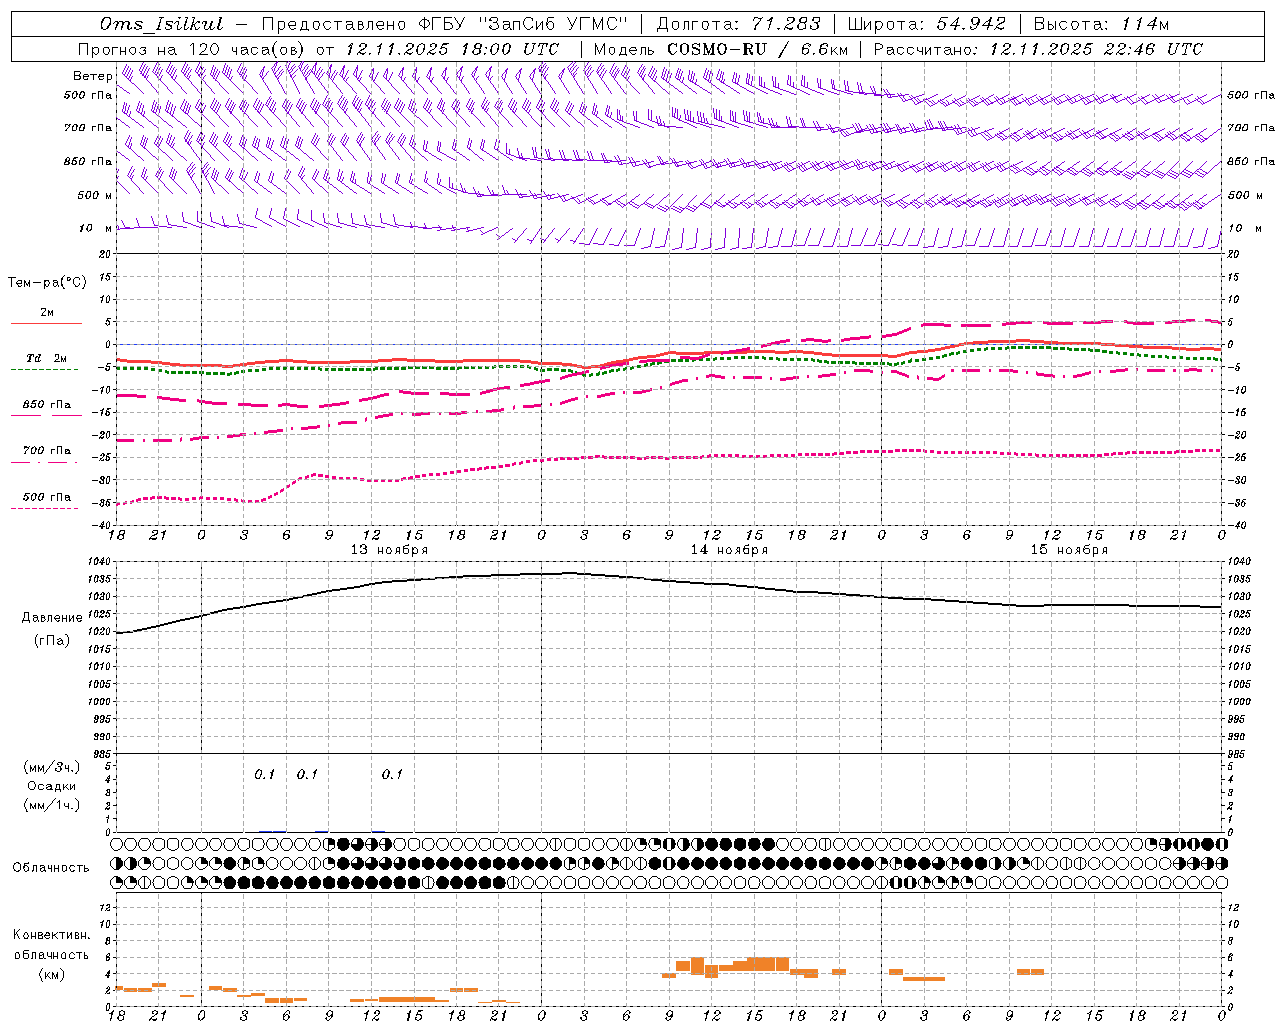
Task: Click the 'Долгота: 71.283' header value
Action: point(738,24)
